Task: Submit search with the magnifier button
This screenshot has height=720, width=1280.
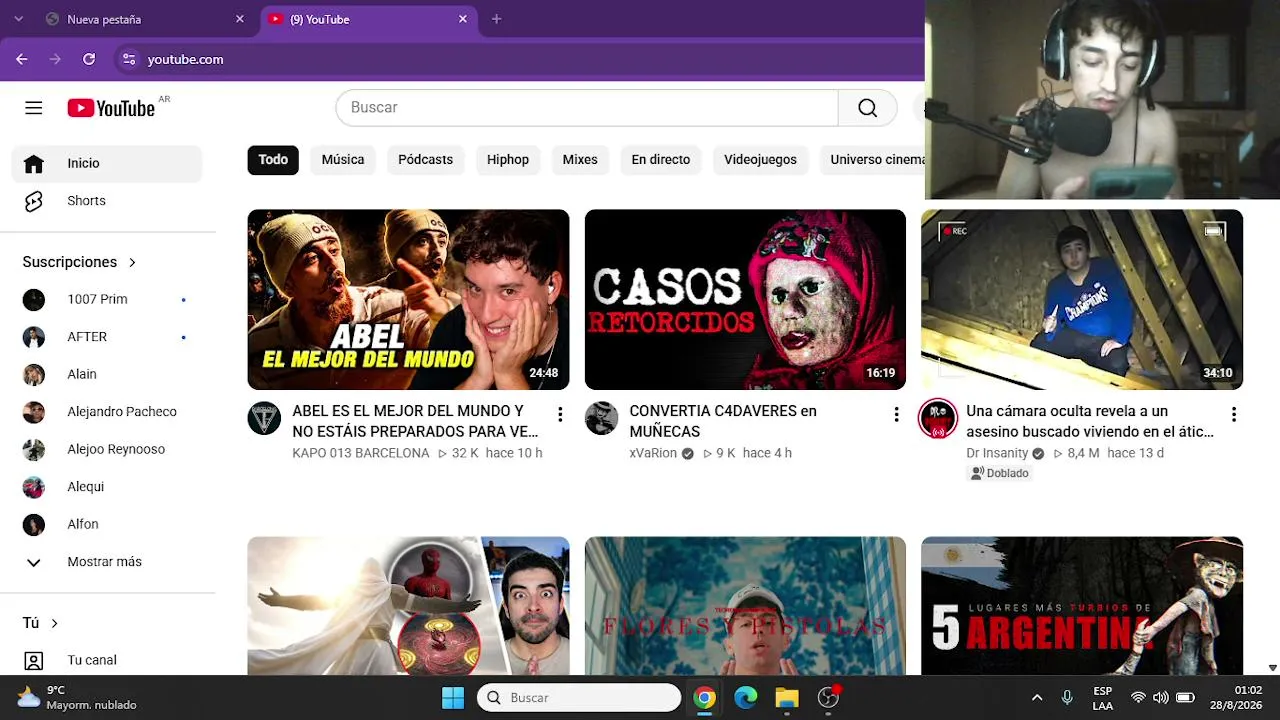Action: tap(867, 108)
